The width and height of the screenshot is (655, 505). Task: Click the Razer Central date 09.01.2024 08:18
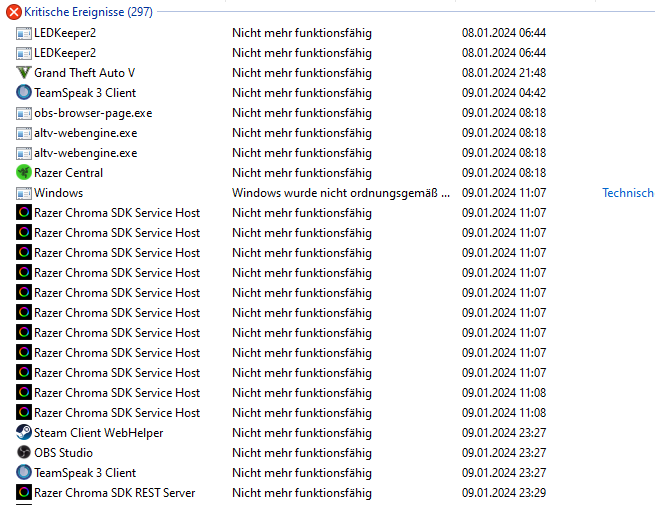[504, 173]
